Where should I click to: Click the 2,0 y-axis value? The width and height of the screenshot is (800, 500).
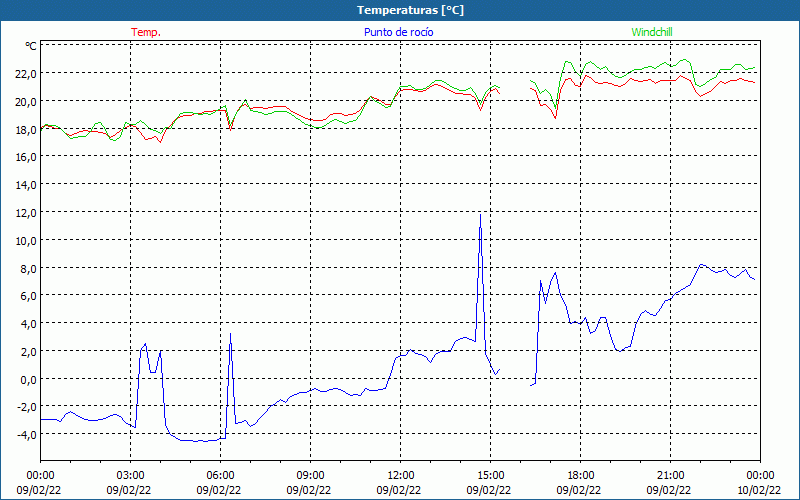tap(29, 352)
